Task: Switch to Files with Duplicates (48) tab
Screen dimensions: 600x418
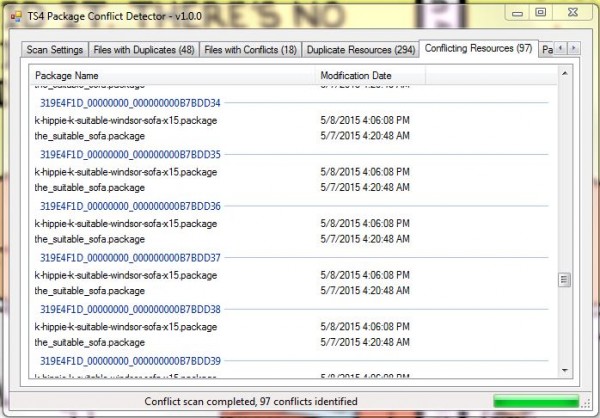Action: click(x=144, y=49)
